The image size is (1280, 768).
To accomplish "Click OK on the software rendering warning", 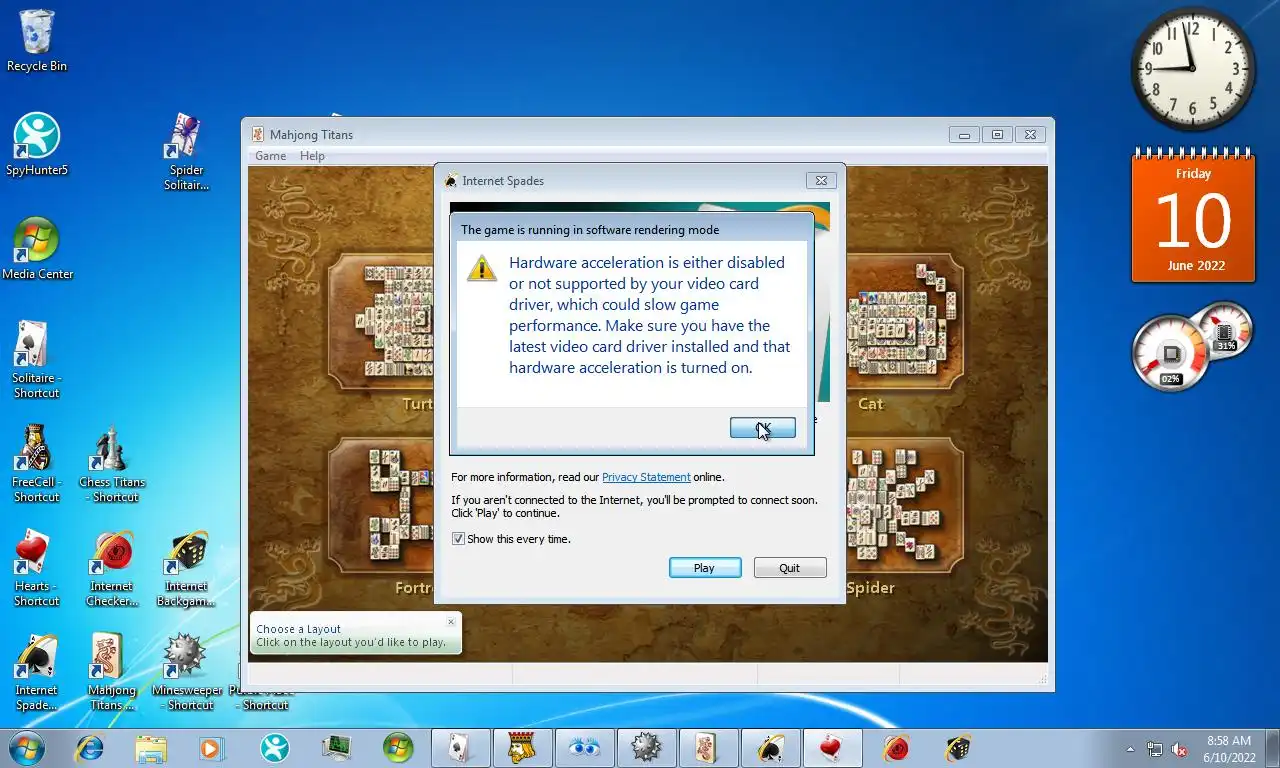I will pos(763,428).
